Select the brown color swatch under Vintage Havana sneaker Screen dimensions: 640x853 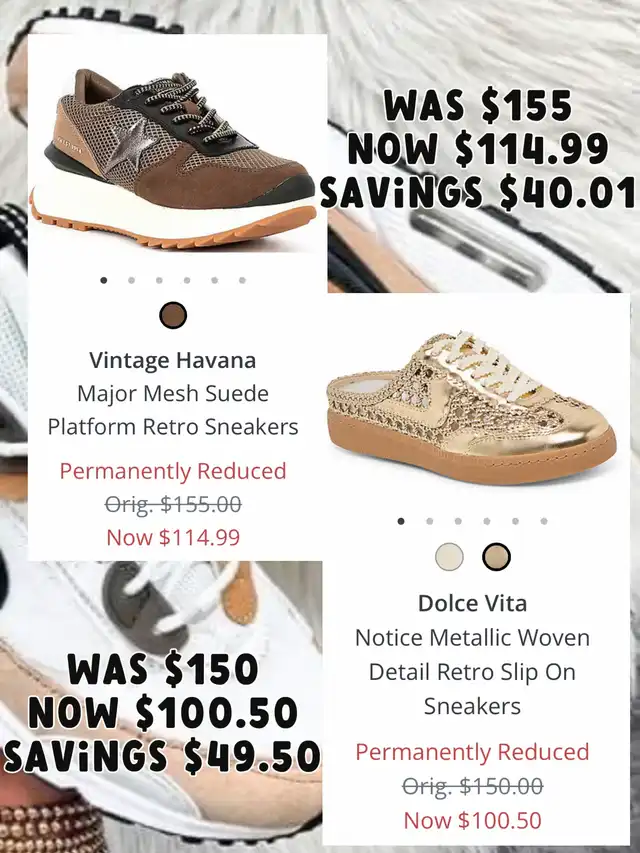[x=173, y=315]
